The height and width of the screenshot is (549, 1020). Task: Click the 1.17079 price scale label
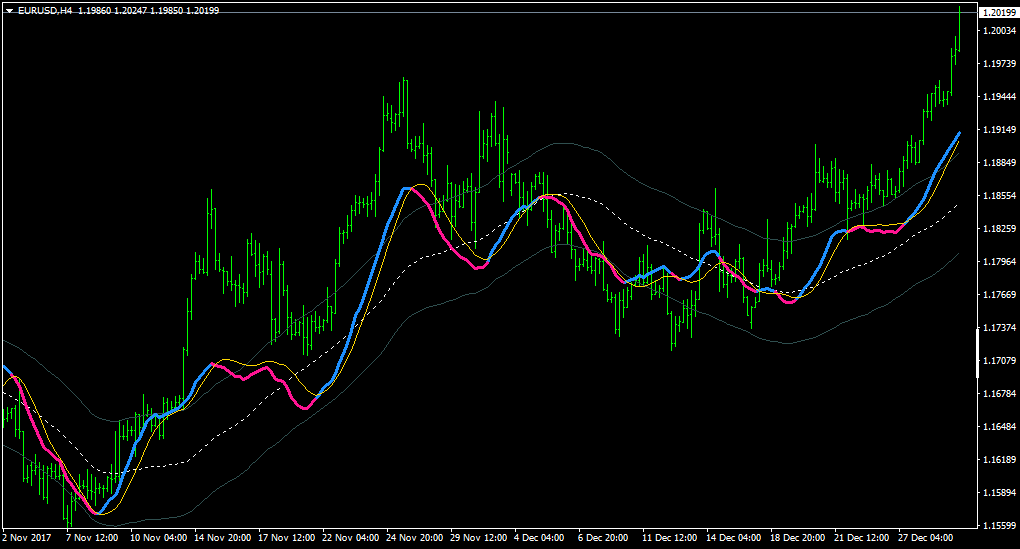999,360
